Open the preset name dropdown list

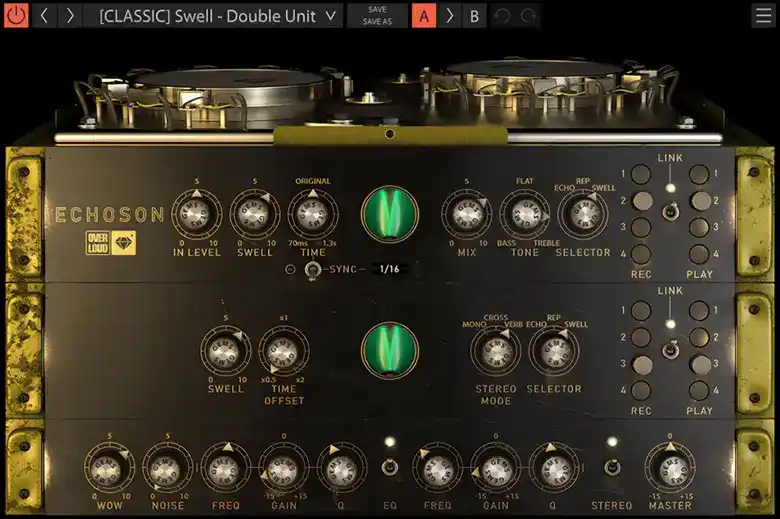(x=213, y=15)
